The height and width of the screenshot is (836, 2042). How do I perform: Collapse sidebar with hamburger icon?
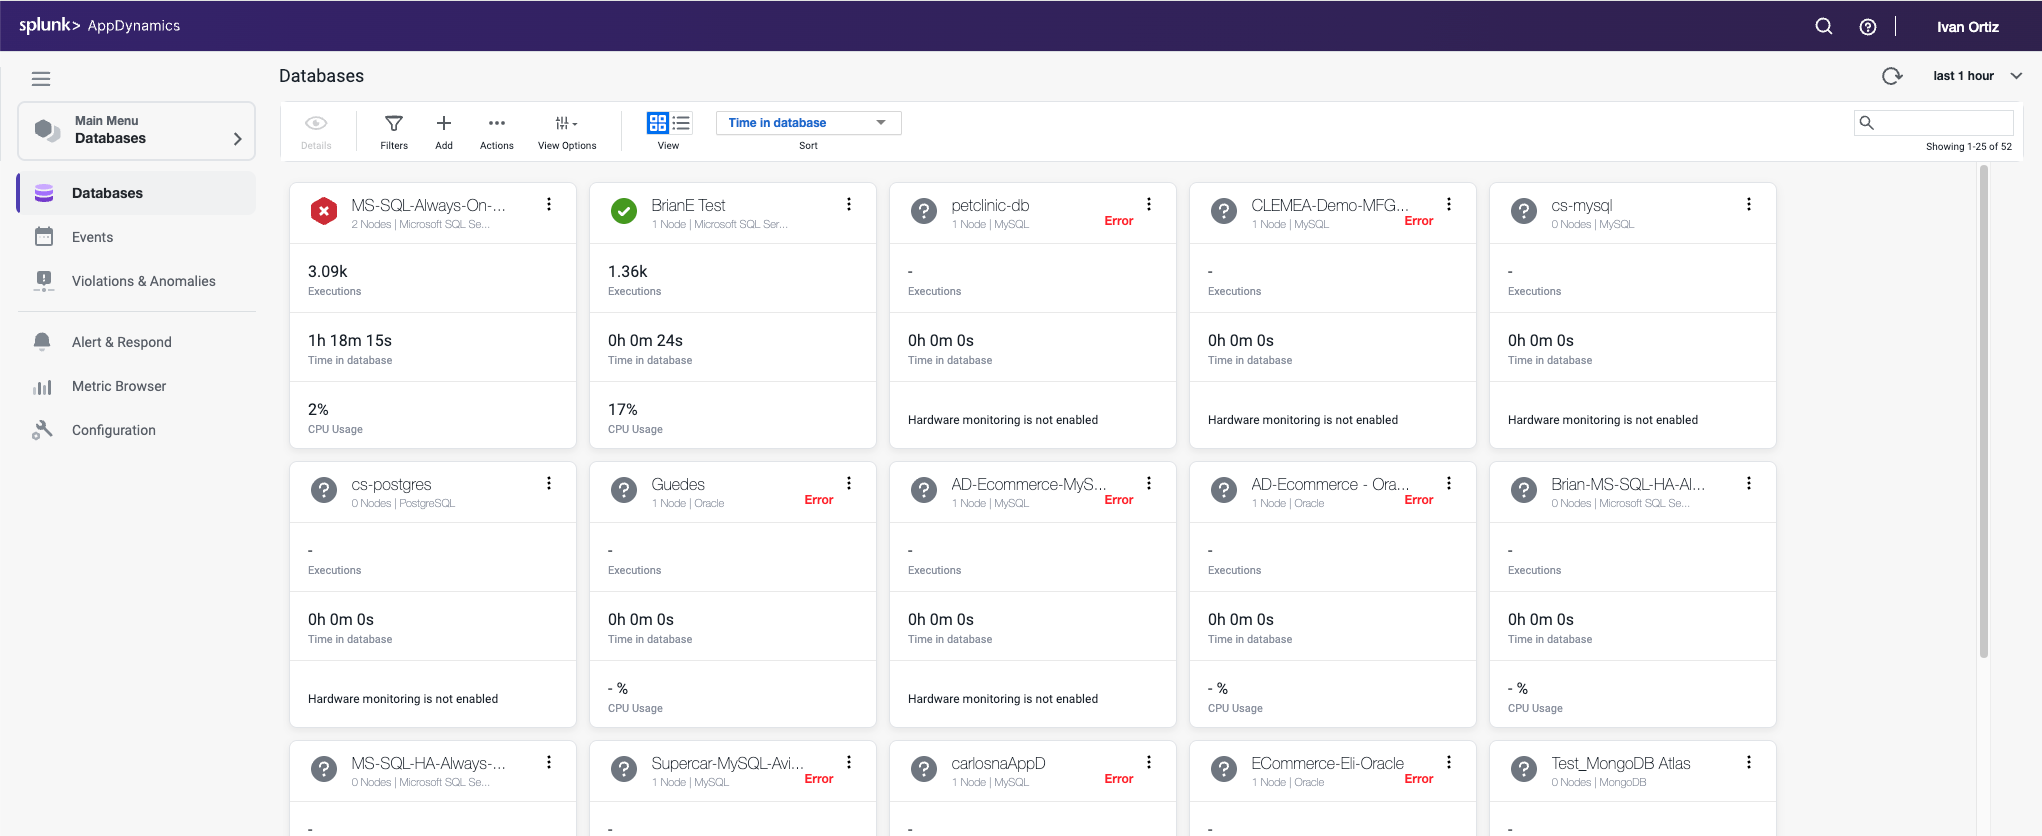pos(41,79)
